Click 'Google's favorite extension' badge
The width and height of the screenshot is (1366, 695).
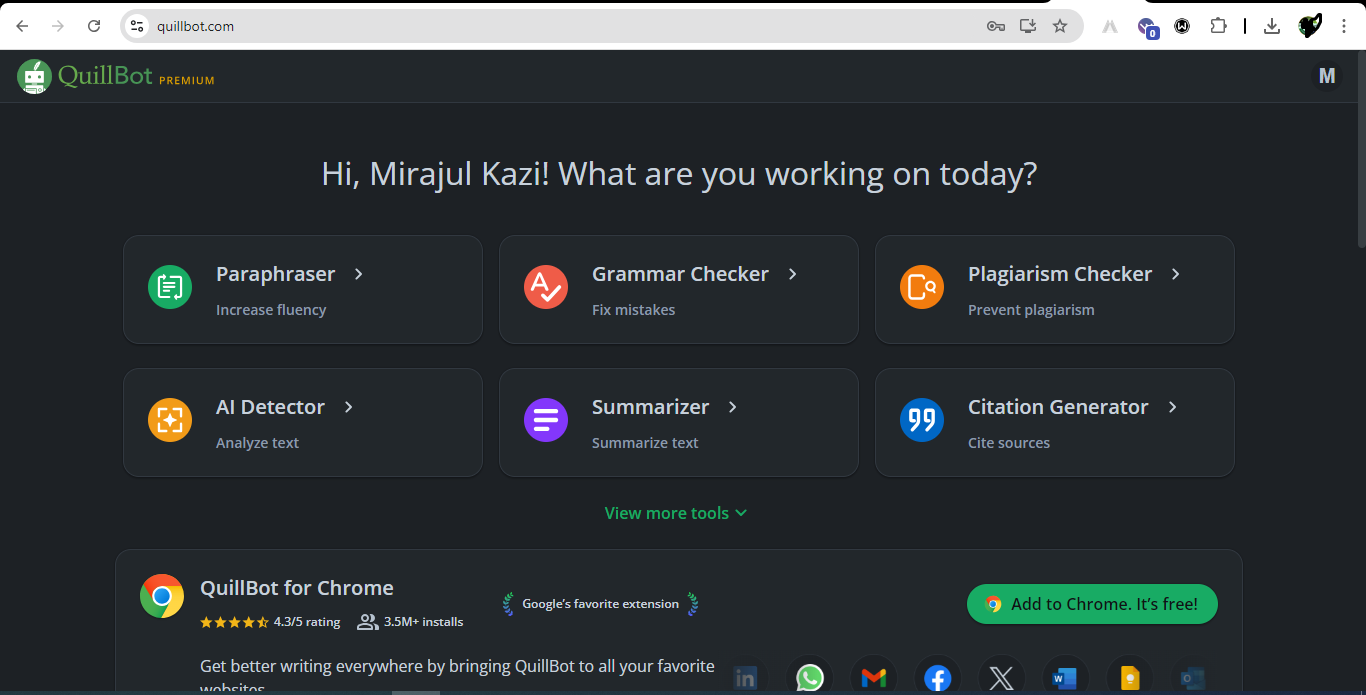click(600, 604)
